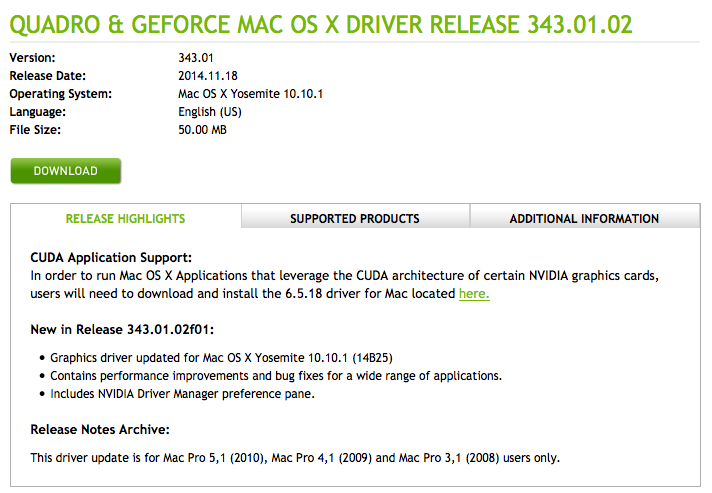Click the 'File Size:' field label

coord(35,130)
